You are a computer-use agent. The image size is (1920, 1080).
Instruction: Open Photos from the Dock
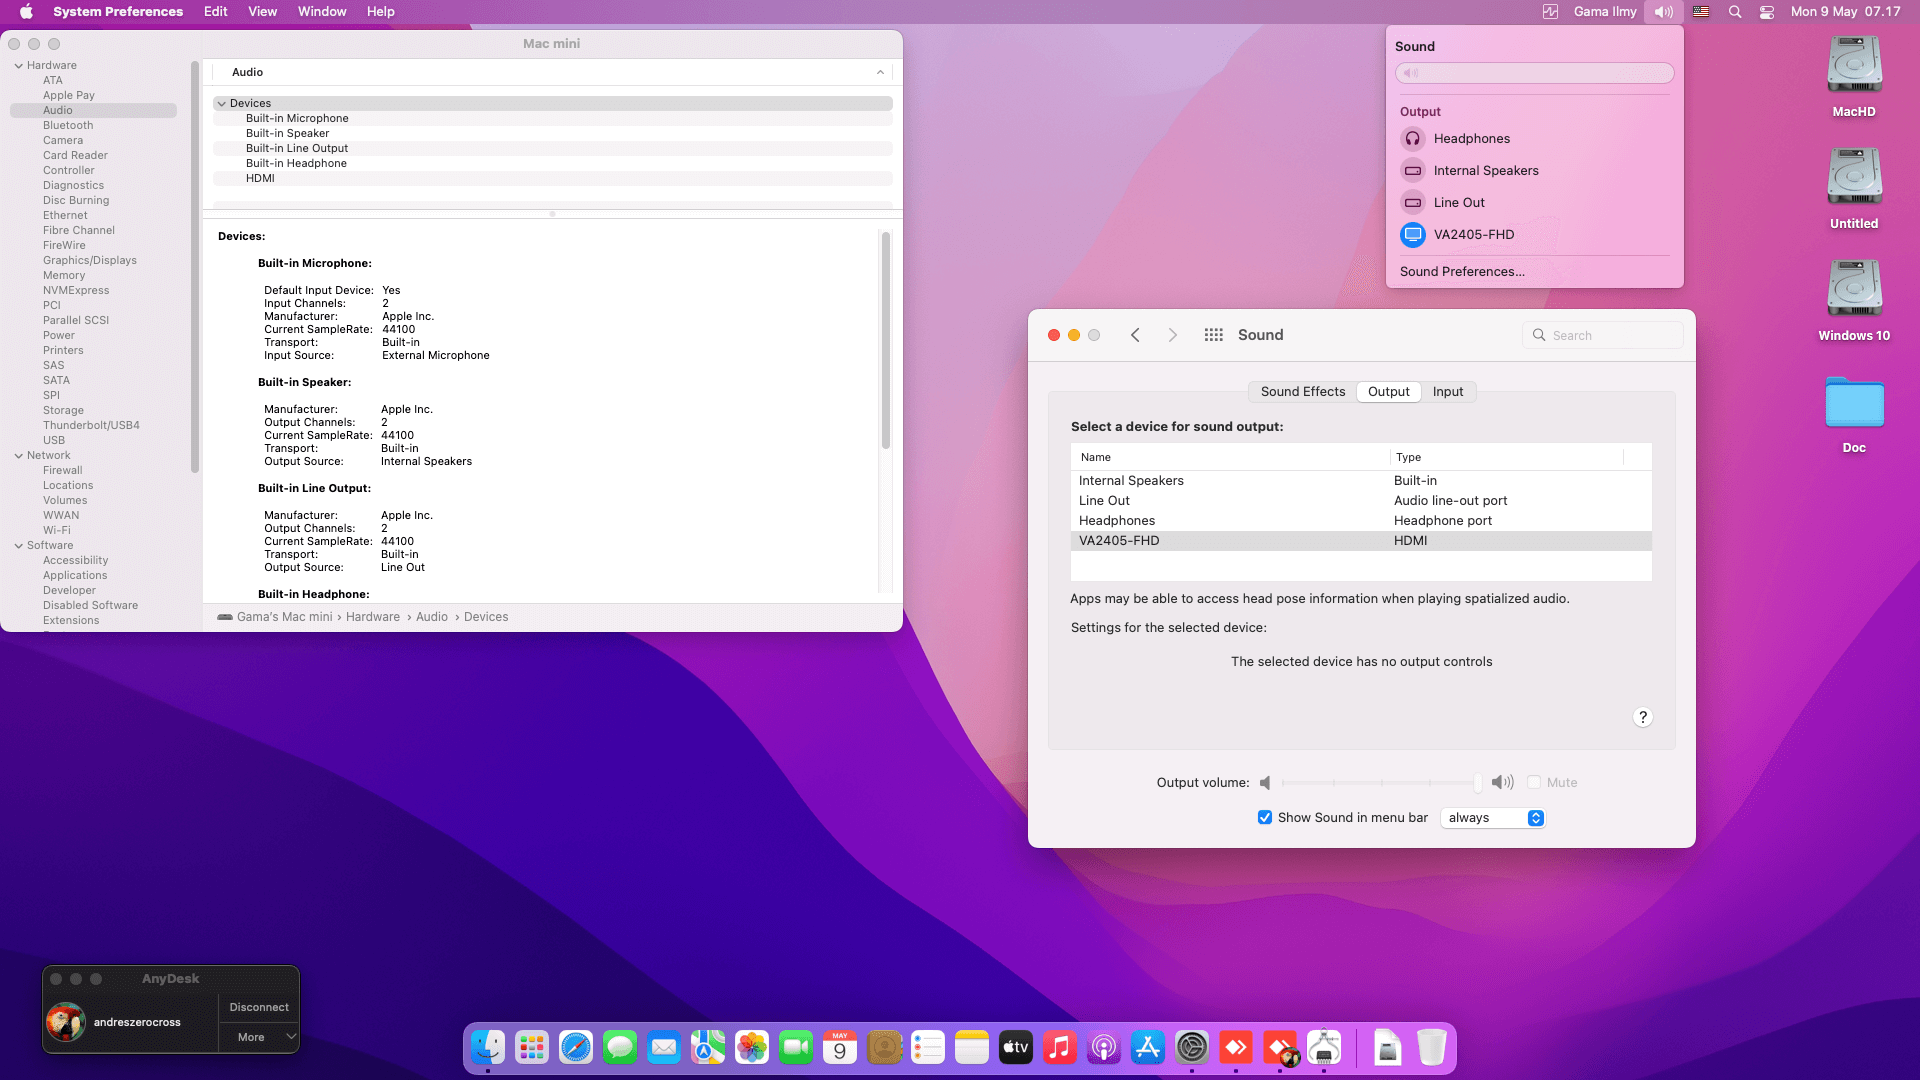(x=752, y=1047)
